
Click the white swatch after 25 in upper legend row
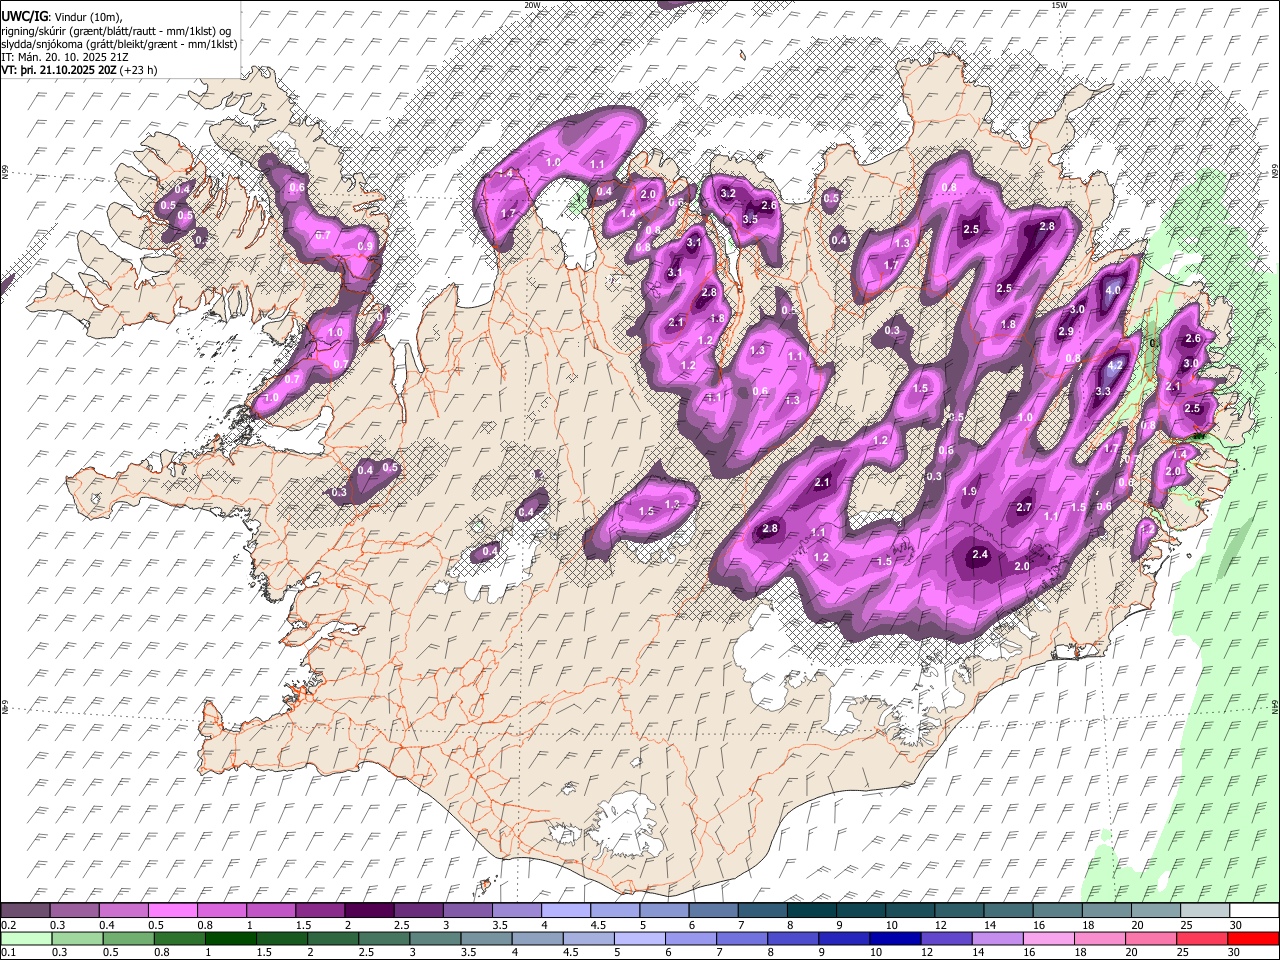pos(1254,911)
